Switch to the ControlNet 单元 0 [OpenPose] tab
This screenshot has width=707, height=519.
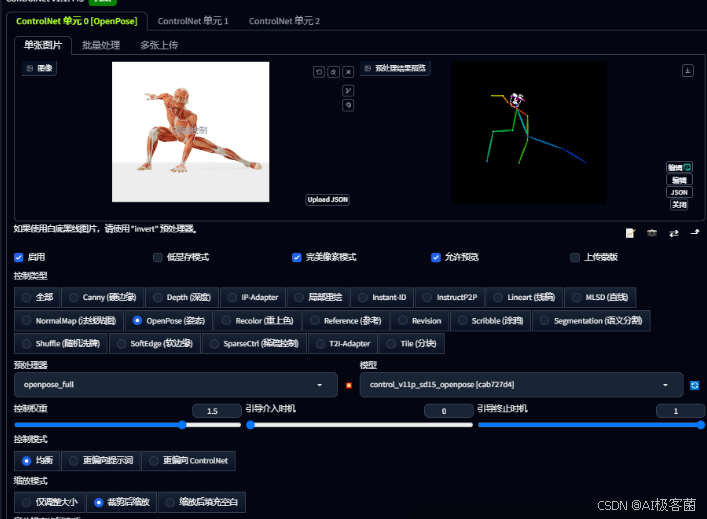77,21
